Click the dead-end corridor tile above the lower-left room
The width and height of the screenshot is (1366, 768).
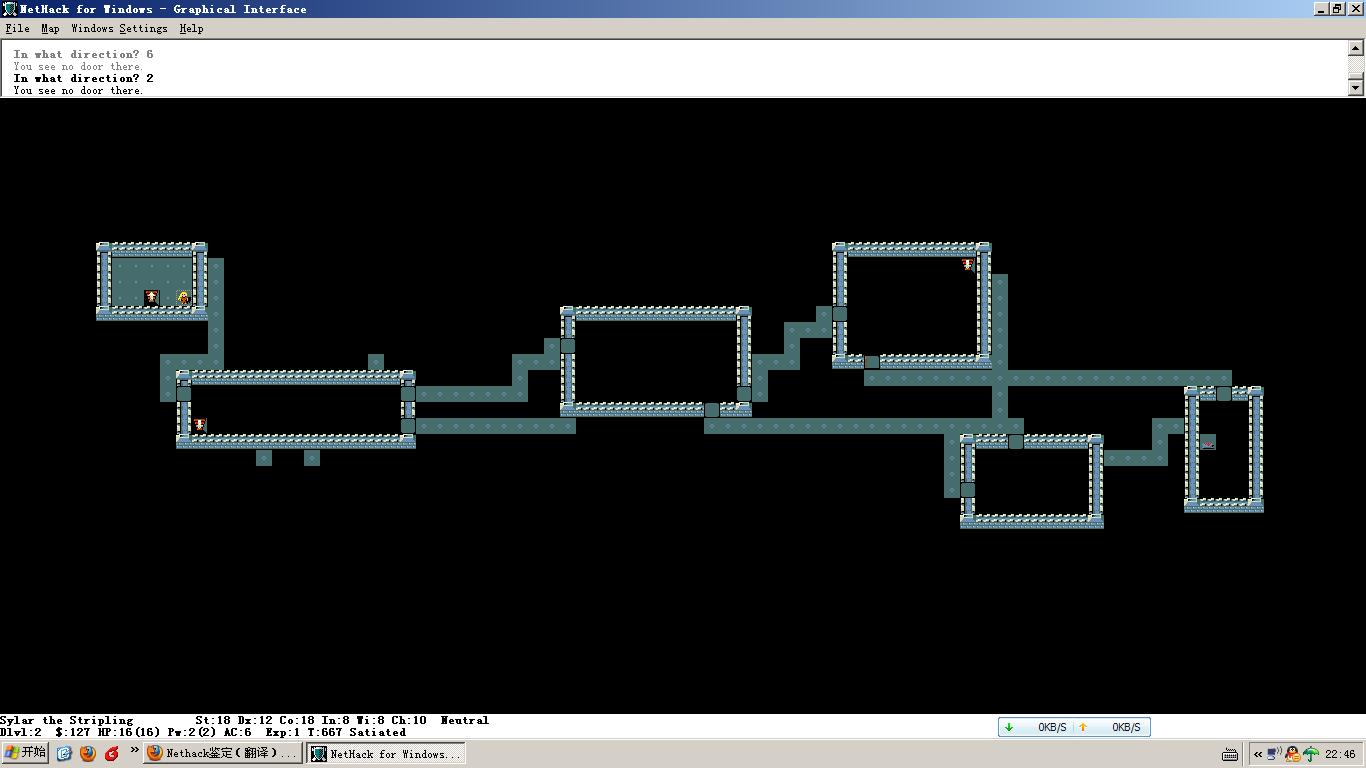pos(376,362)
